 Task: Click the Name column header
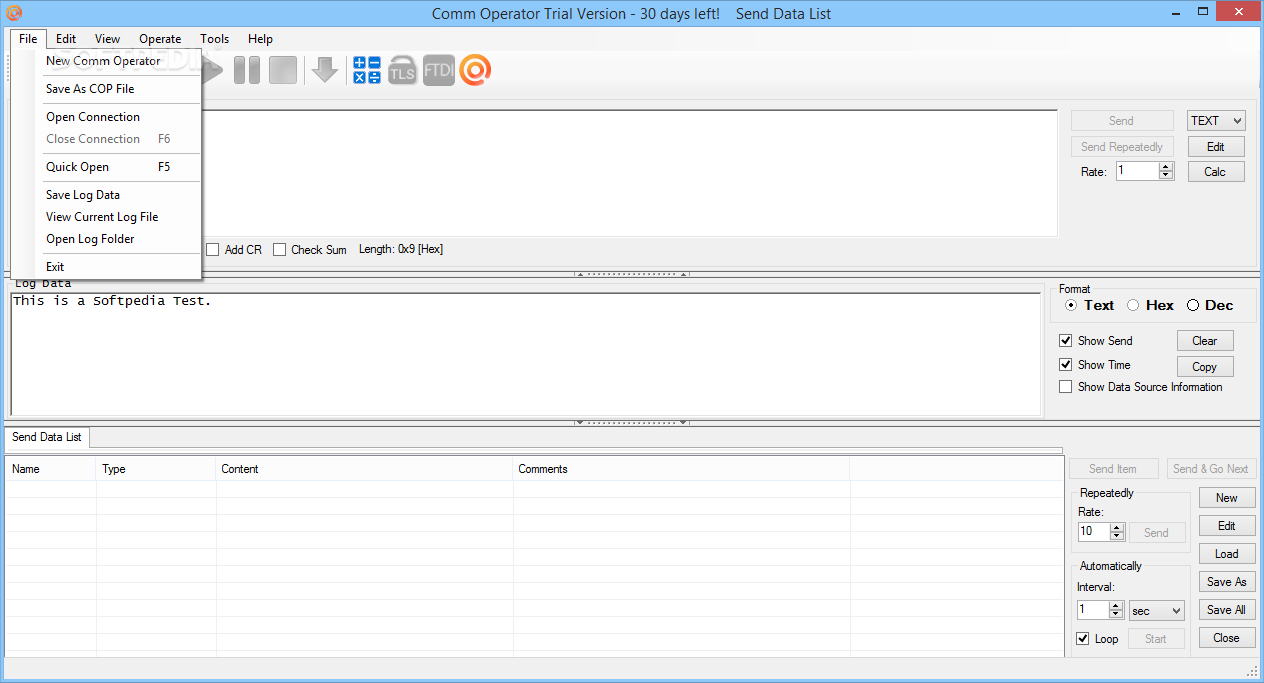pyautogui.click(x=51, y=469)
